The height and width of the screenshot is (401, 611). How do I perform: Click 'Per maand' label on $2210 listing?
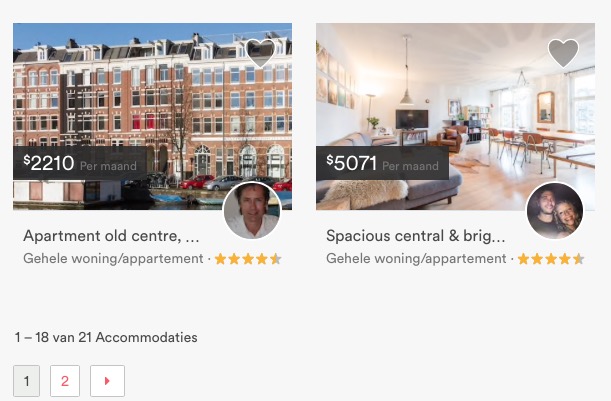pyautogui.click(x=108, y=166)
